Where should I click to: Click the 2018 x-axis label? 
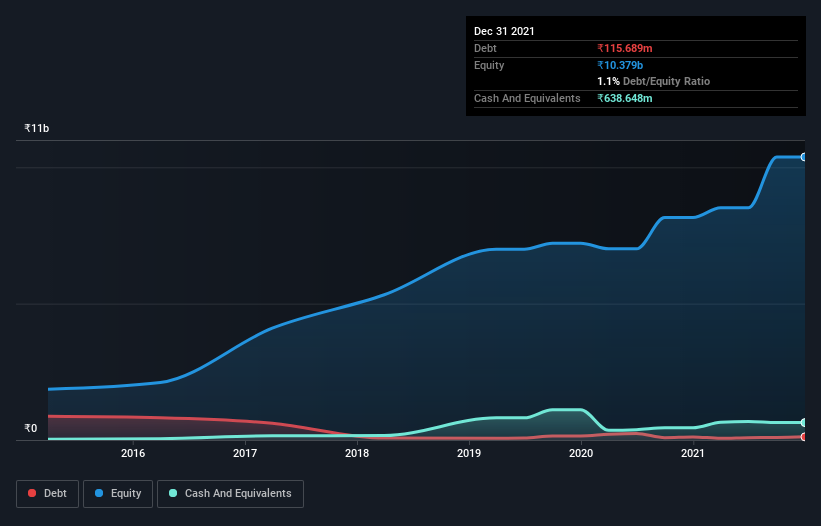coord(357,453)
